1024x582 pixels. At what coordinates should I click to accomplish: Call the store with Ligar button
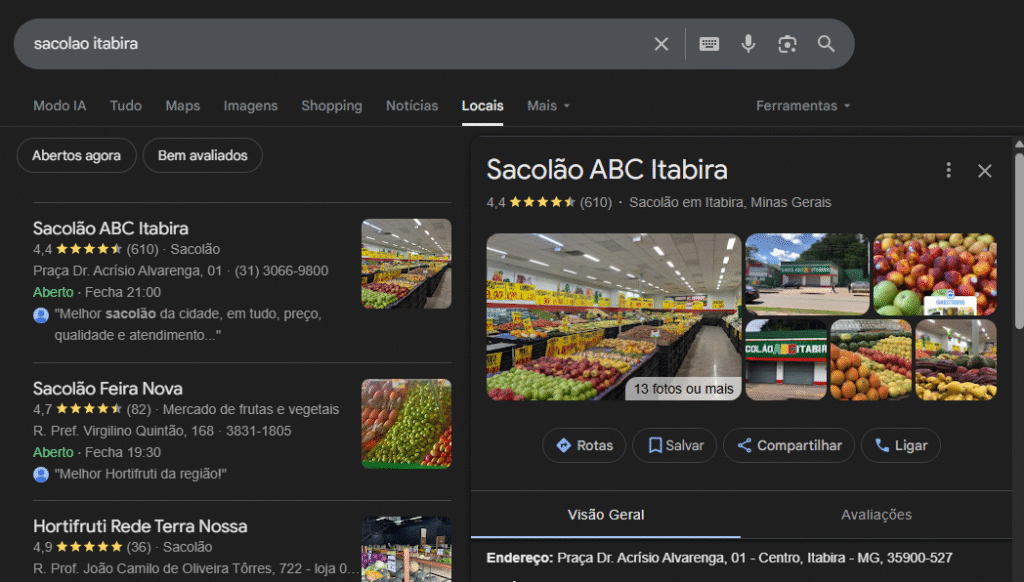pyautogui.click(x=900, y=446)
